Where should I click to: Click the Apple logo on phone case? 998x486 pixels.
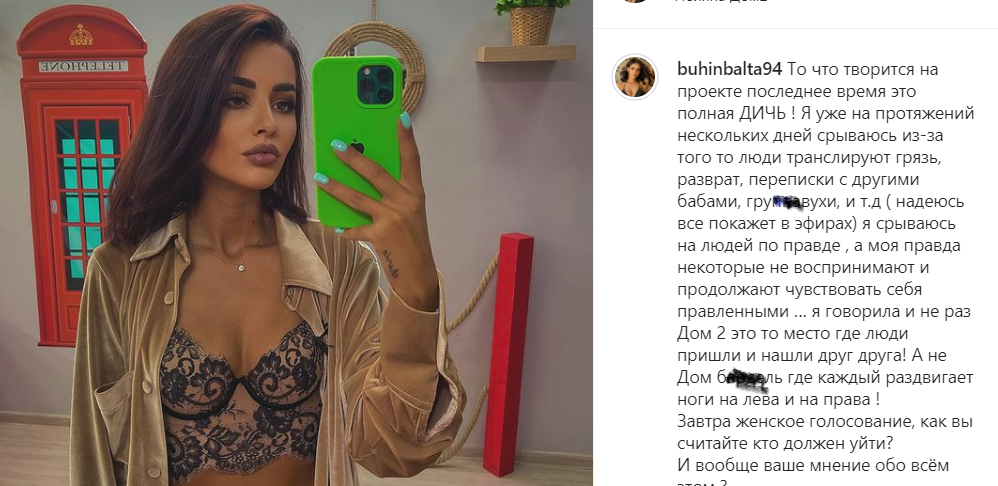[357, 146]
